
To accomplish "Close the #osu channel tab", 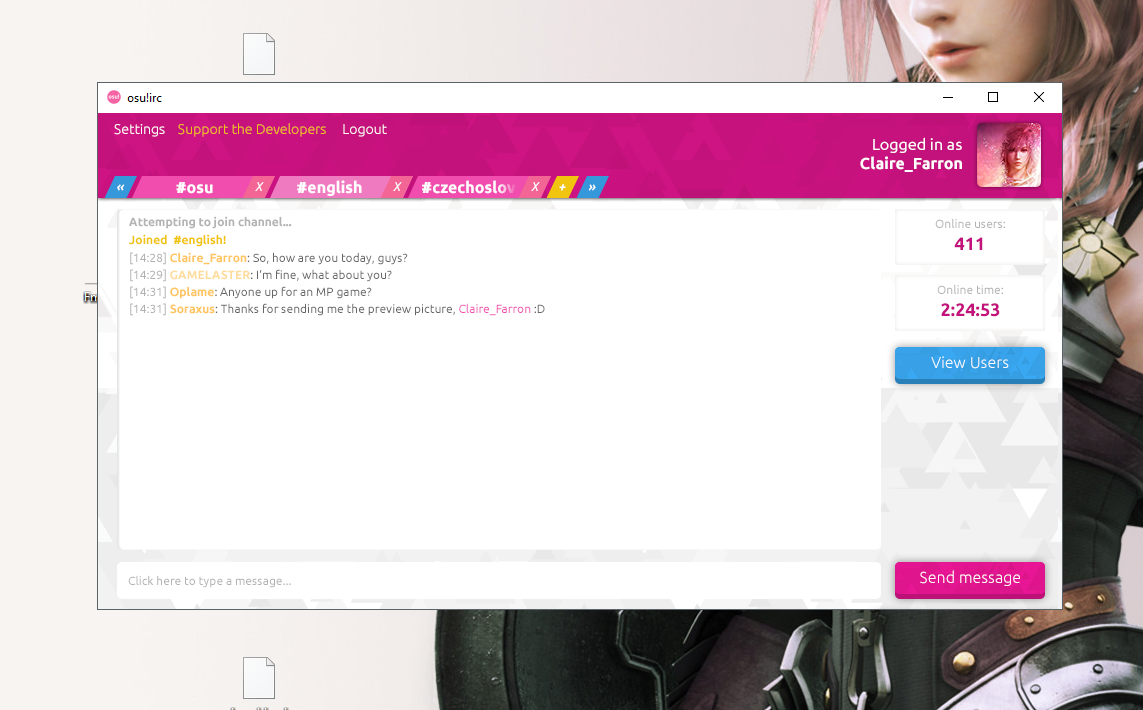I will pos(259,187).
